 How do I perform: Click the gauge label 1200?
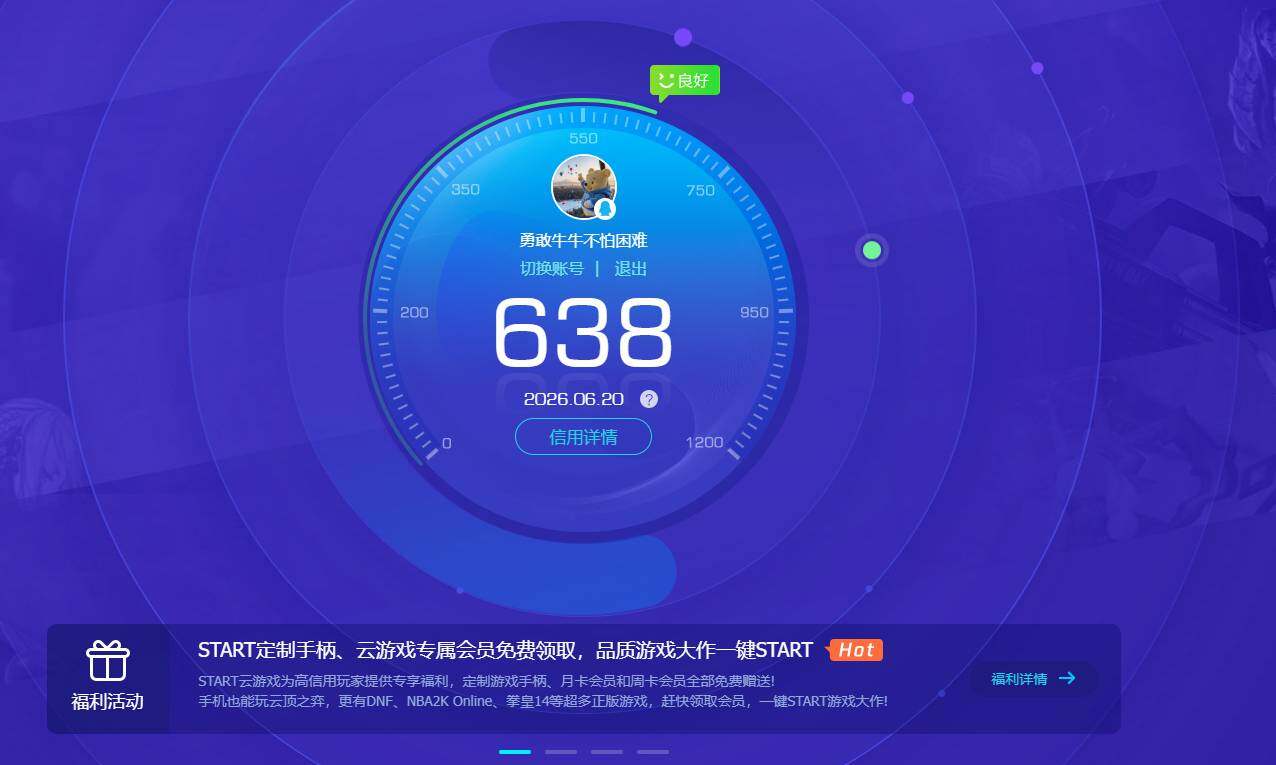click(705, 442)
